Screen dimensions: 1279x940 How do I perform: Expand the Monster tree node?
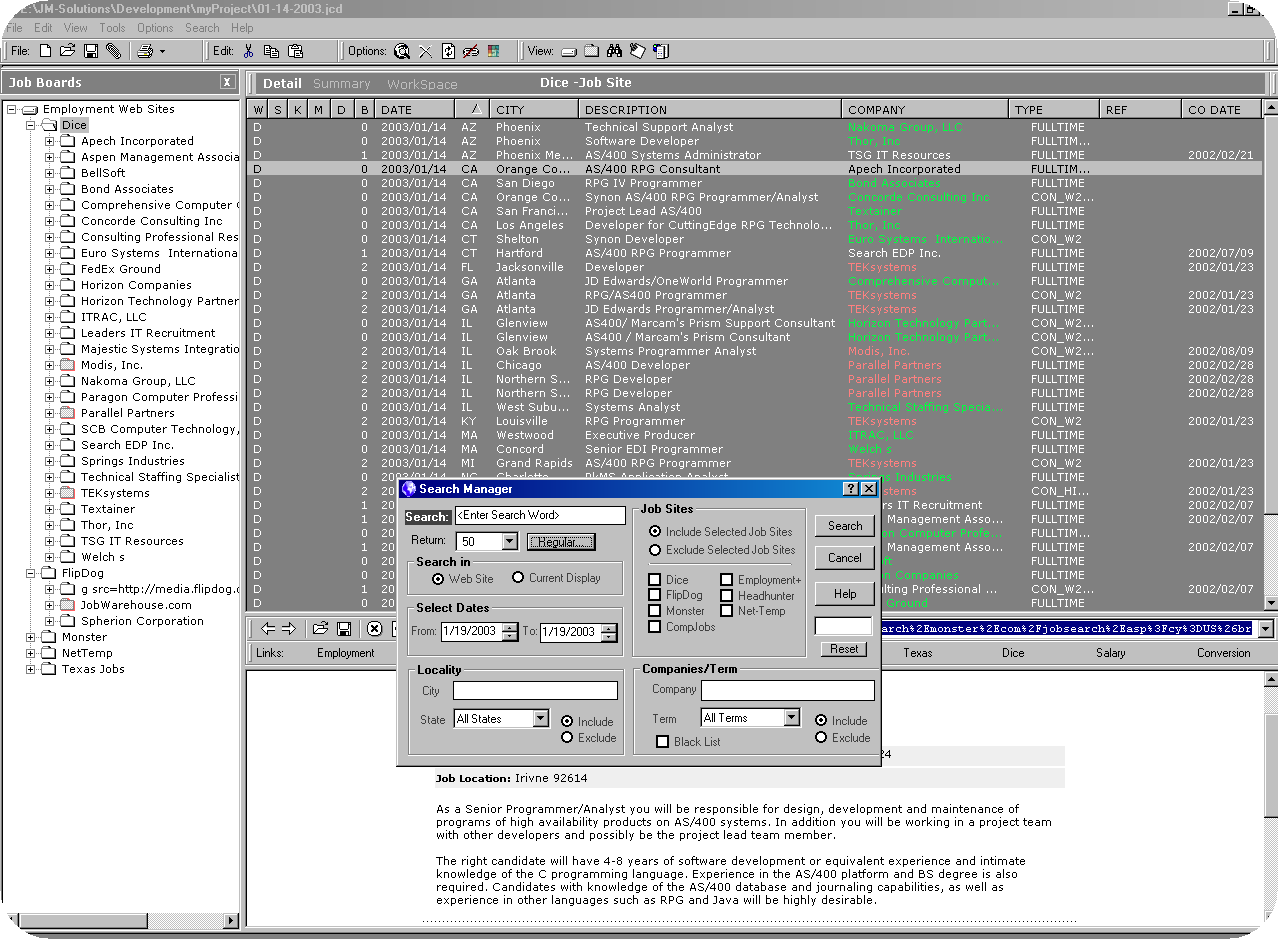[31, 637]
